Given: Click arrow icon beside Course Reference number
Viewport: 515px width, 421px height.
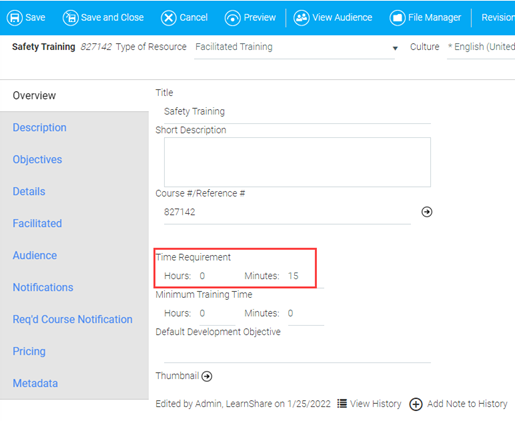Looking at the screenshot, I should tap(427, 212).
